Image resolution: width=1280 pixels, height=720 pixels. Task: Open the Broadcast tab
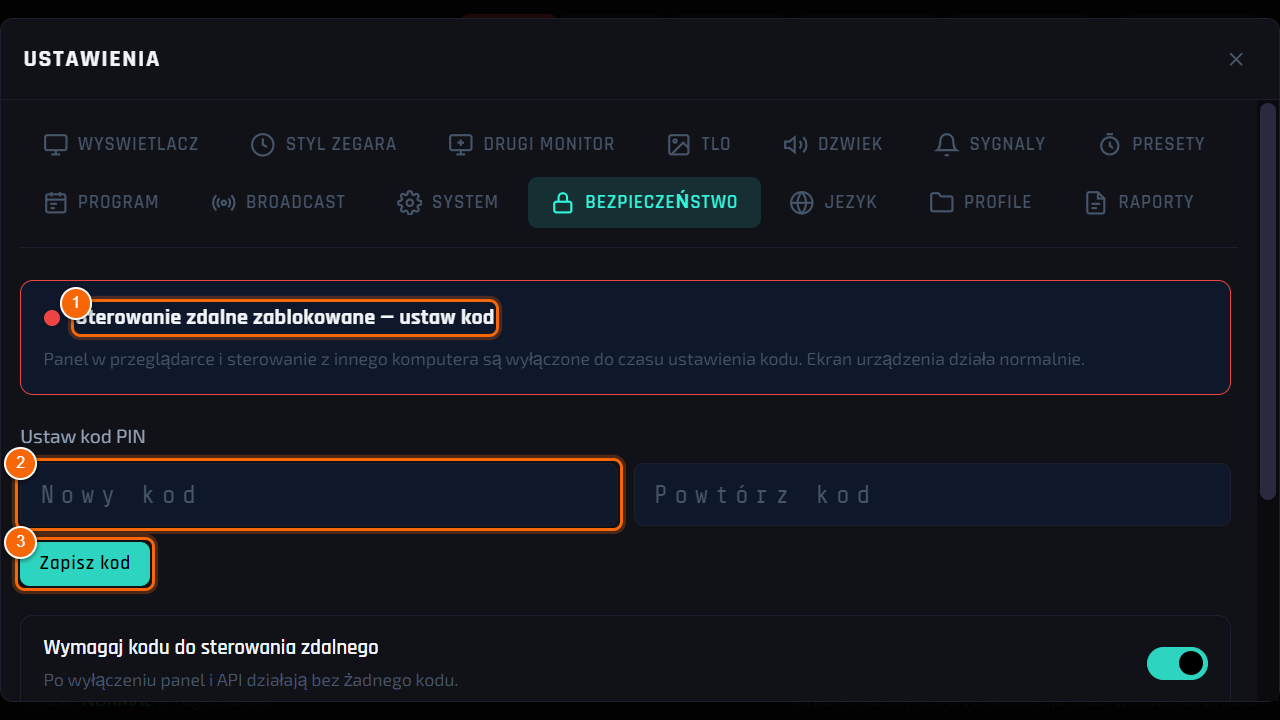click(x=279, y=202)
